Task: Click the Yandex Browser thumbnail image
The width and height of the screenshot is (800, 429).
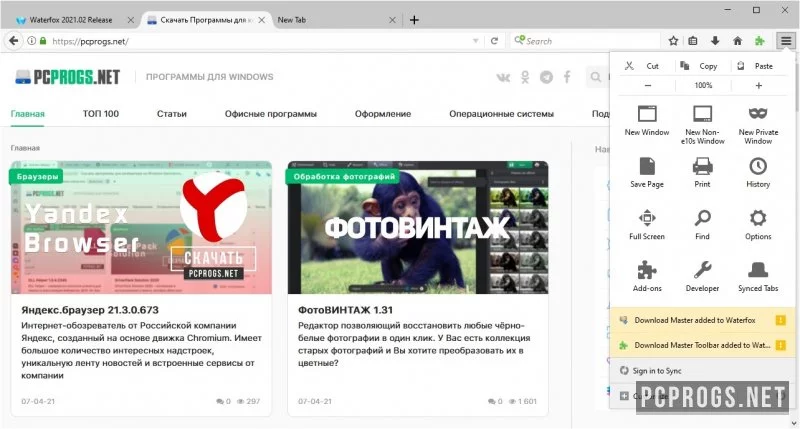Action: [x=141, y=228]
